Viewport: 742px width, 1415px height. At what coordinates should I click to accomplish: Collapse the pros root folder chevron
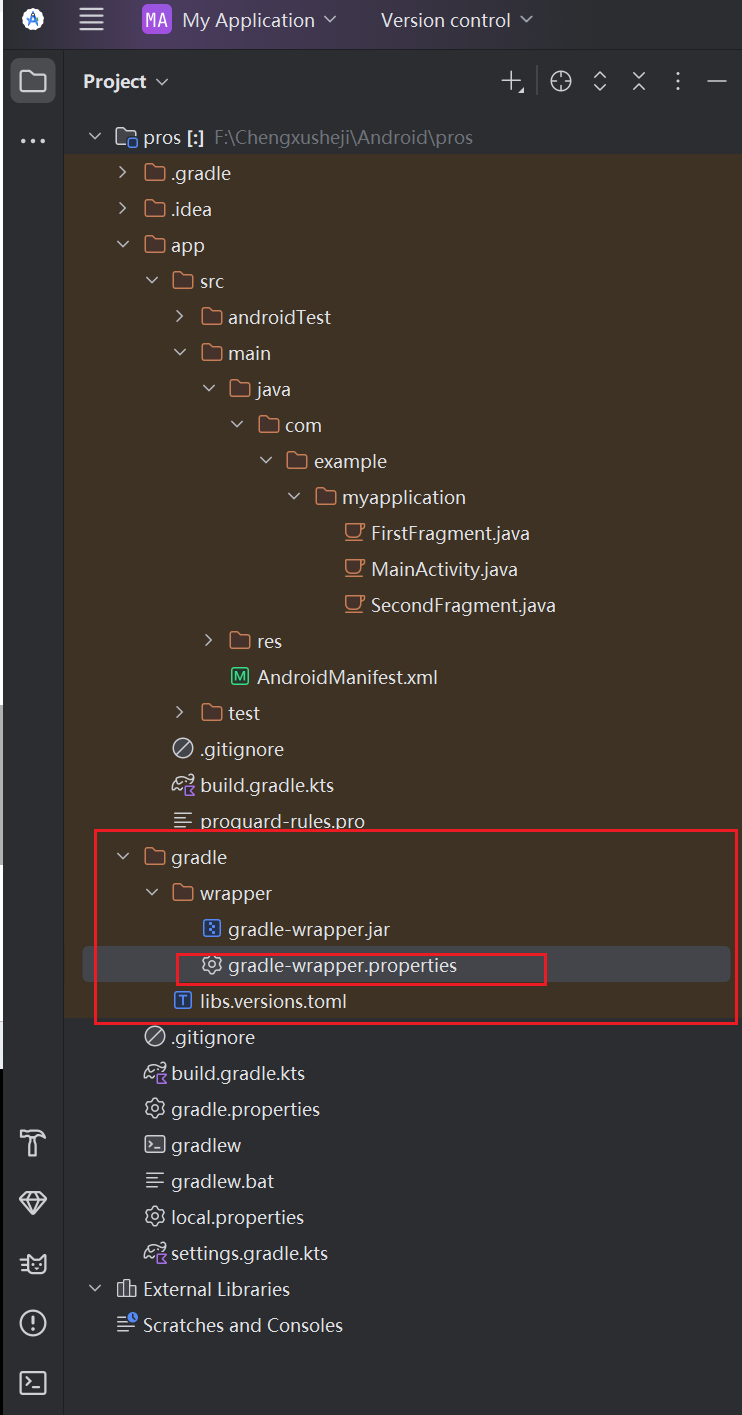[94, 137]
